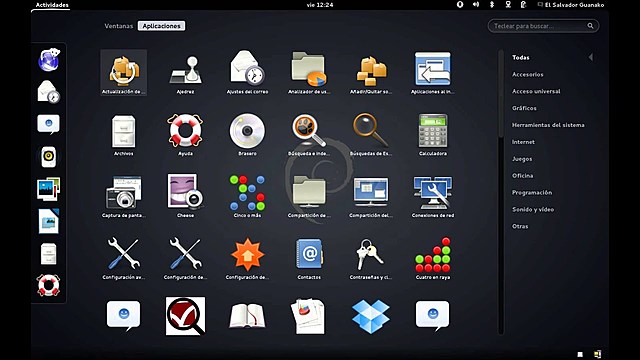The height and width of the screenshot is (360, 640).
Task: Open the Bluetooth indicator in top bar
Action: (x=492, y=4)
